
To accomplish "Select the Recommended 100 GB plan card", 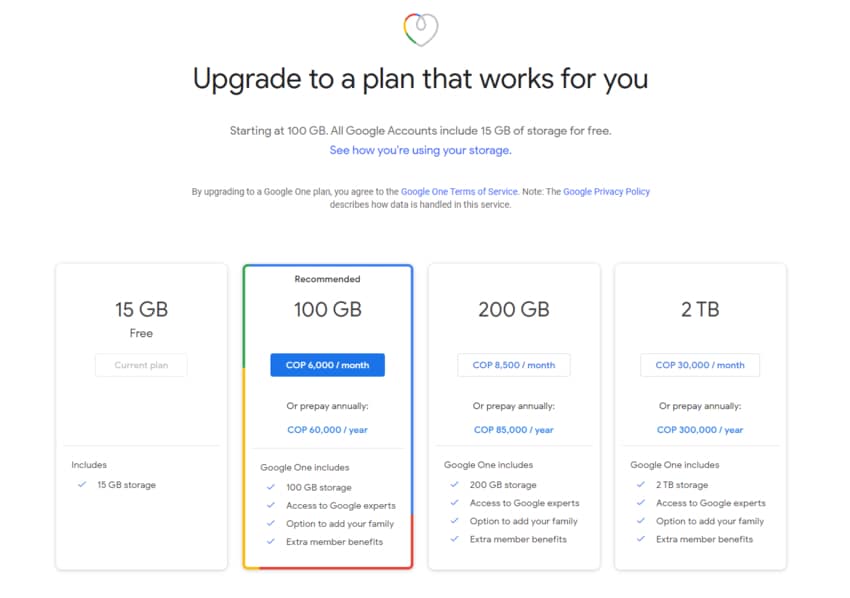I will [x=327, y=310].
